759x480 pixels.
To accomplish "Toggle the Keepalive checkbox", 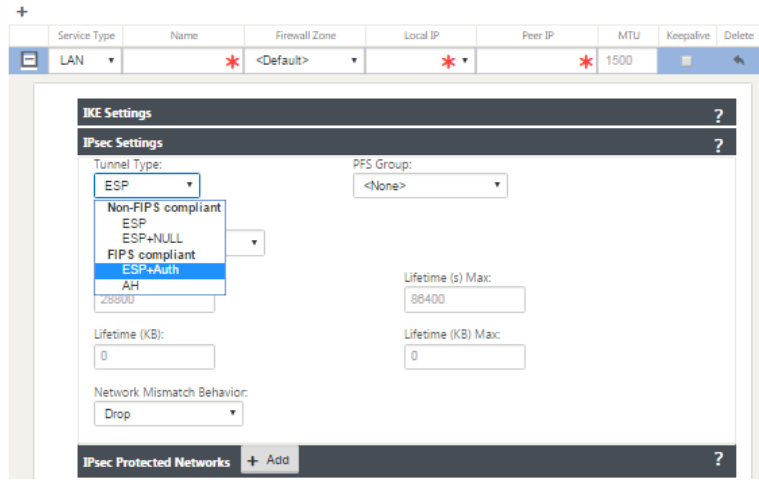I will (x=686, y=61).
